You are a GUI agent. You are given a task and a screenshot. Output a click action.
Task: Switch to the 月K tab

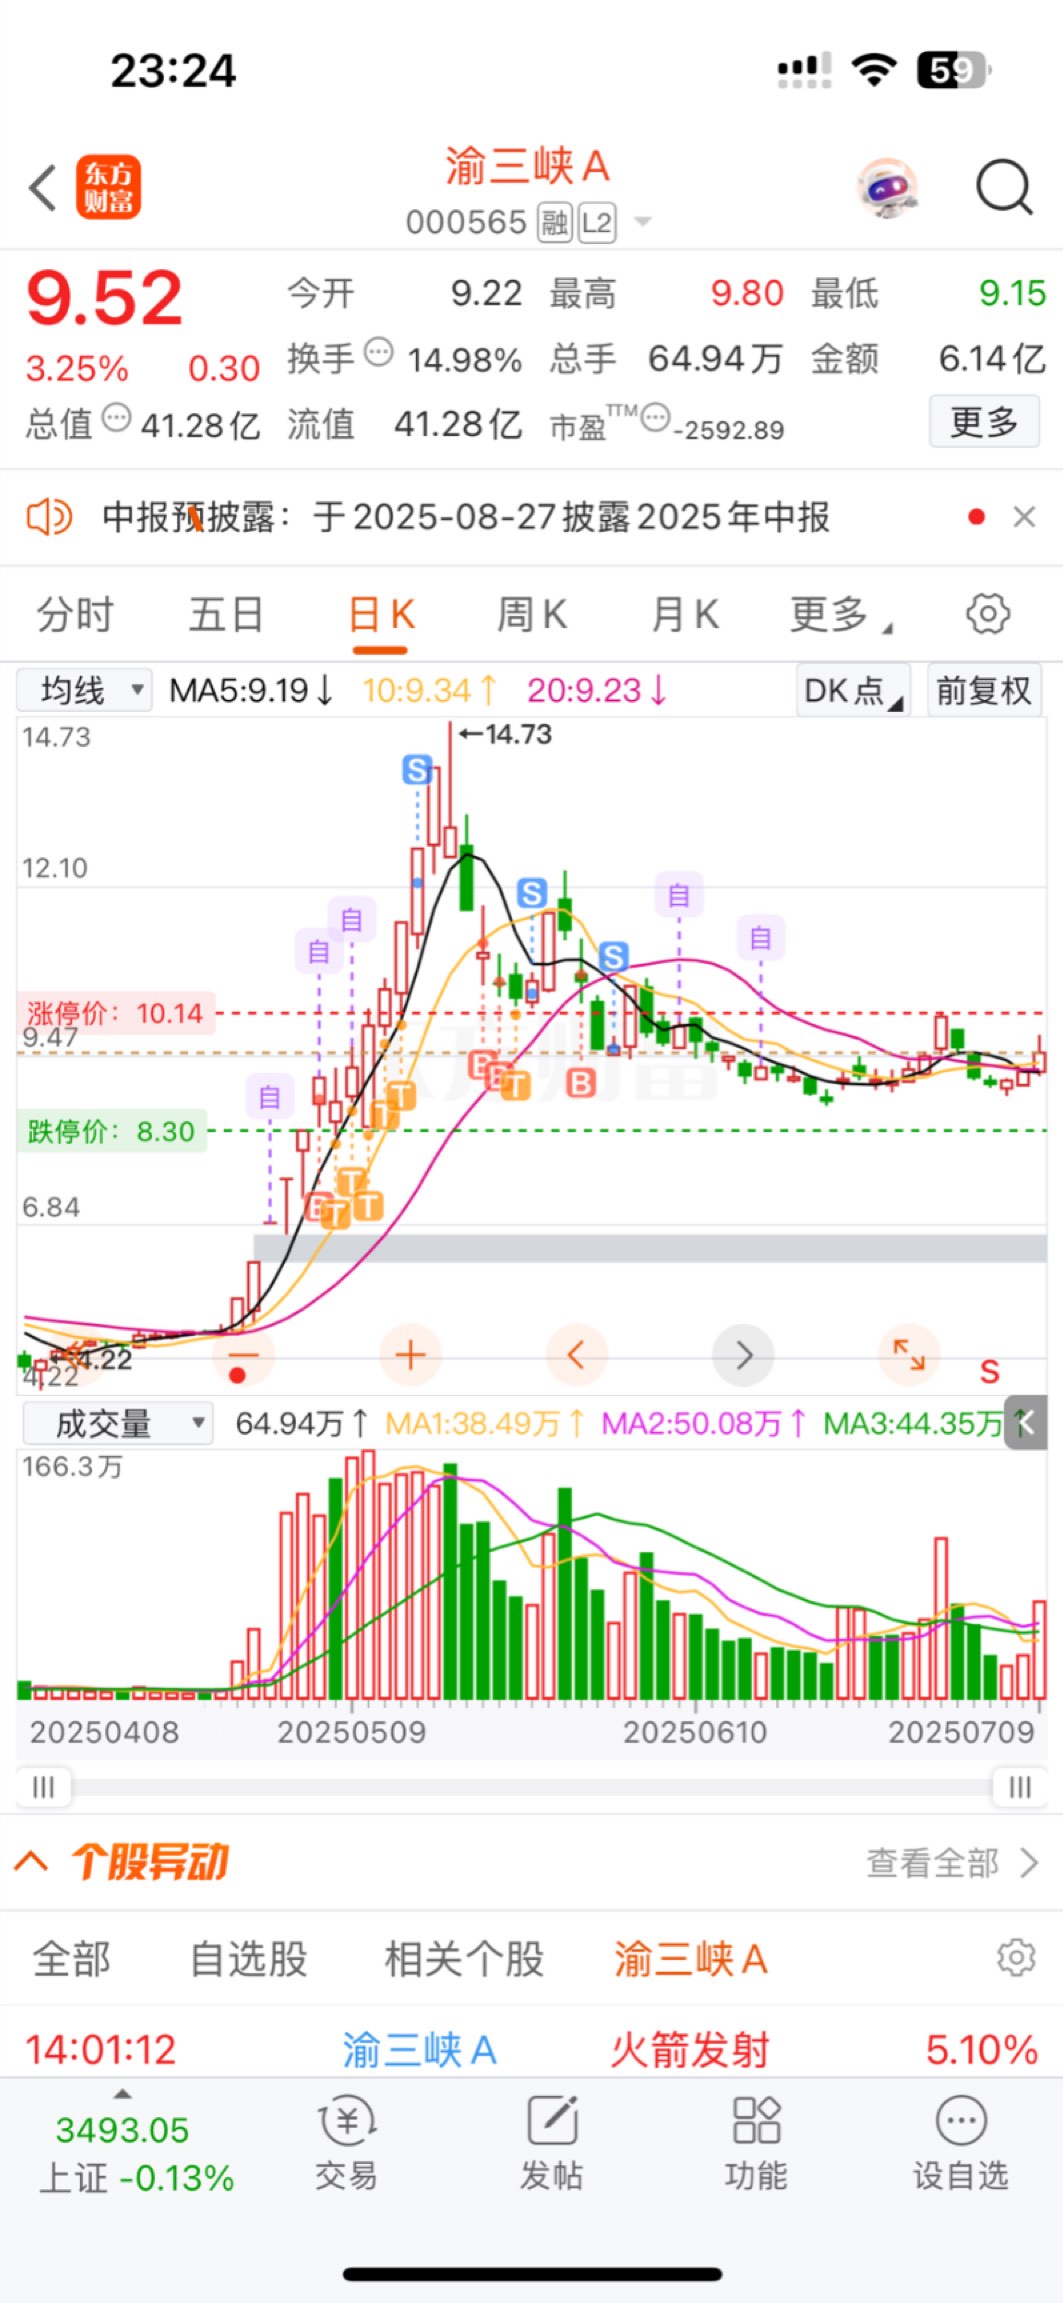click(684, 614)
